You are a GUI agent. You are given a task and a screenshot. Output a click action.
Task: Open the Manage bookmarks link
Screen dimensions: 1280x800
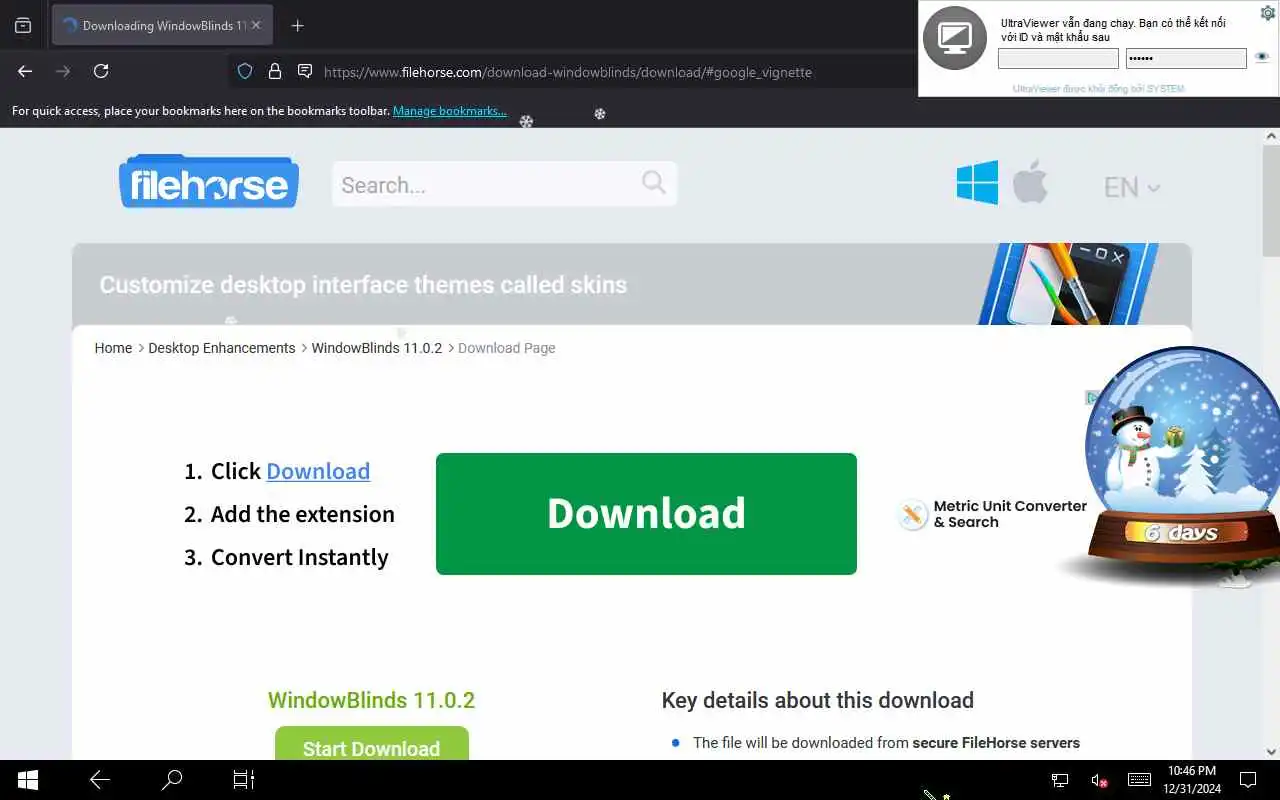pos(449,111)
